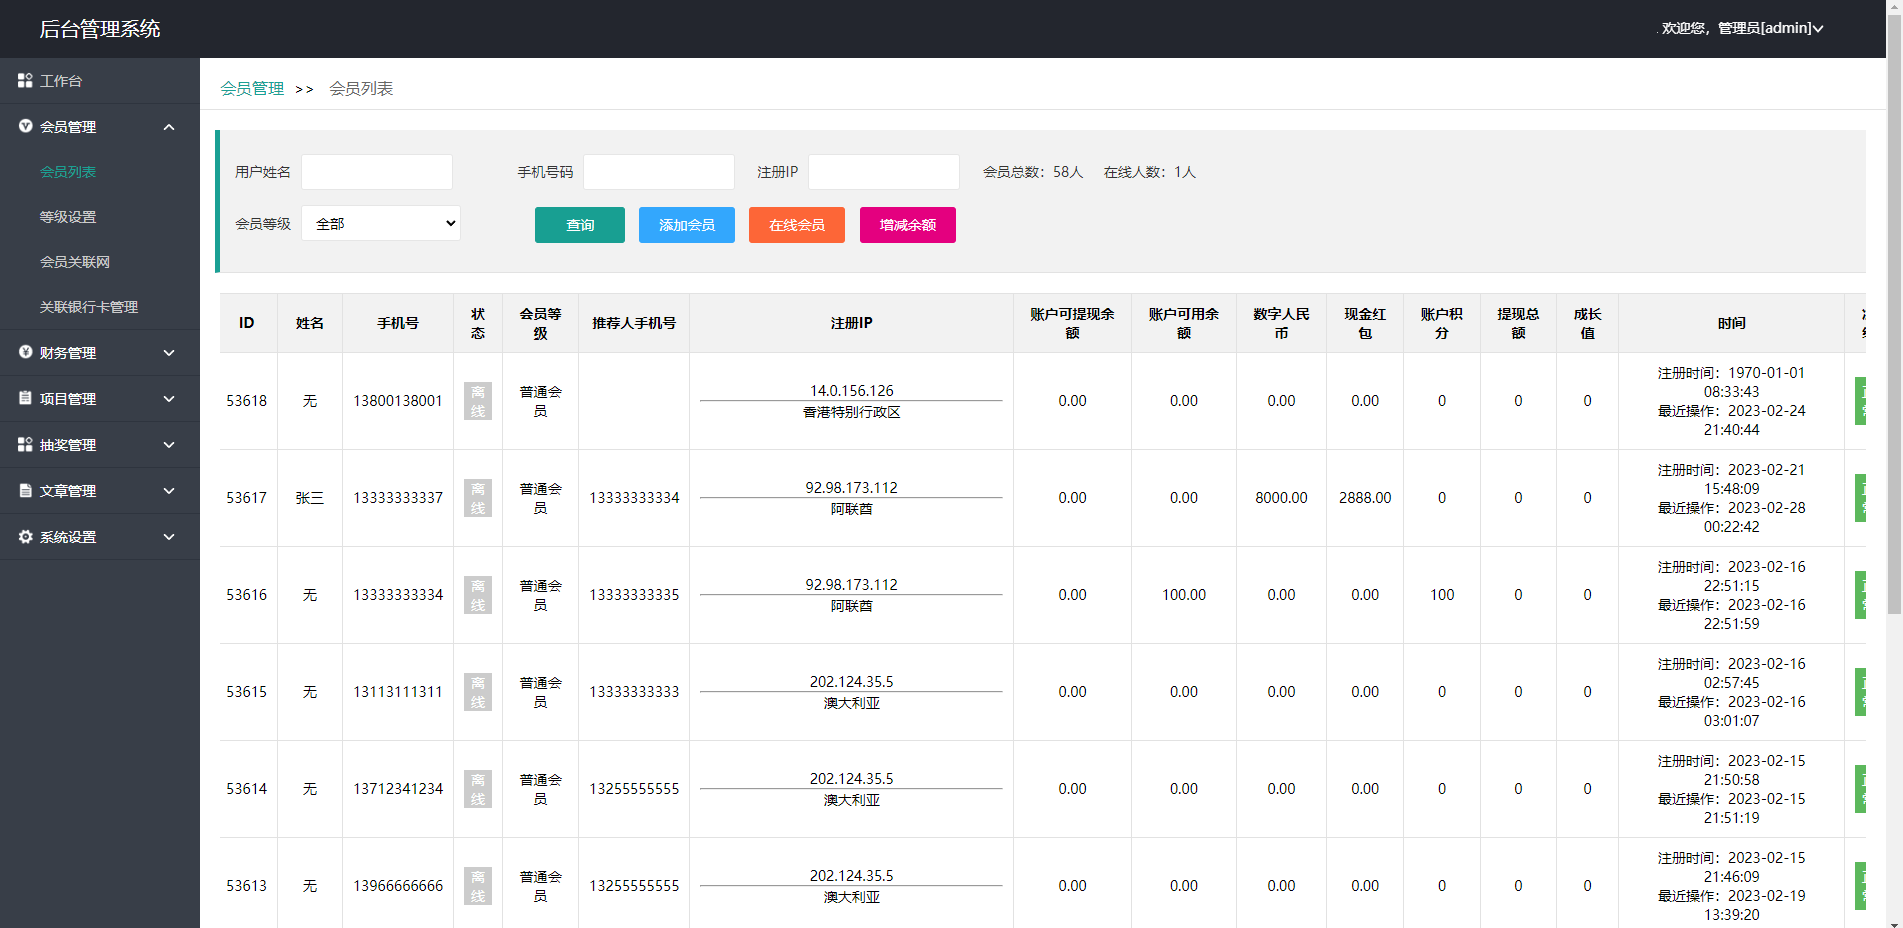Toggle the 离线 status badge for member 53615
The height and width of the screenshot is (928, 1903).
tap(478, 692)
